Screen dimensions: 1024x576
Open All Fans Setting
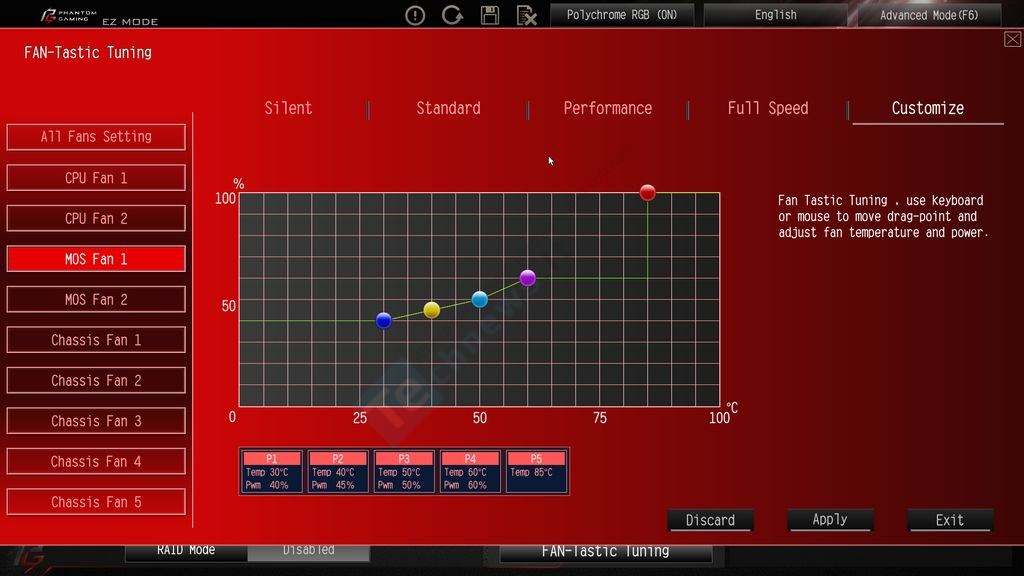click(96, 137)
